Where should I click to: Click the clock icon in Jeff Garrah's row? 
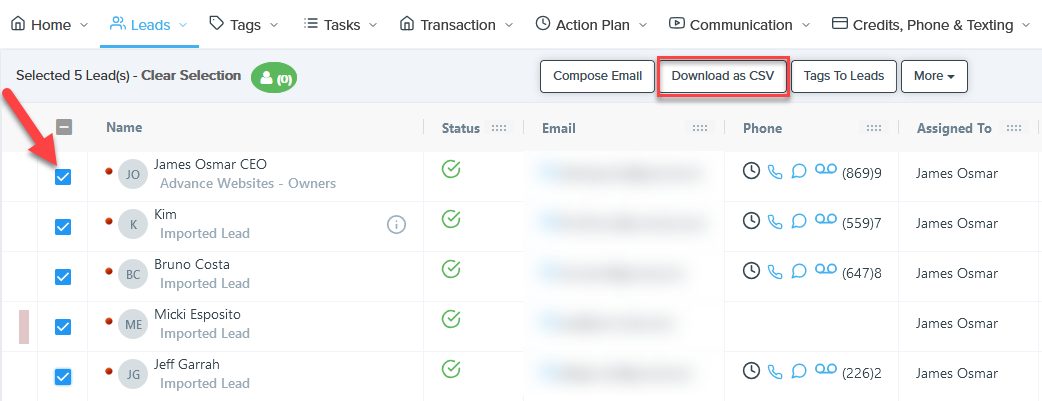(x=751, y=371)
